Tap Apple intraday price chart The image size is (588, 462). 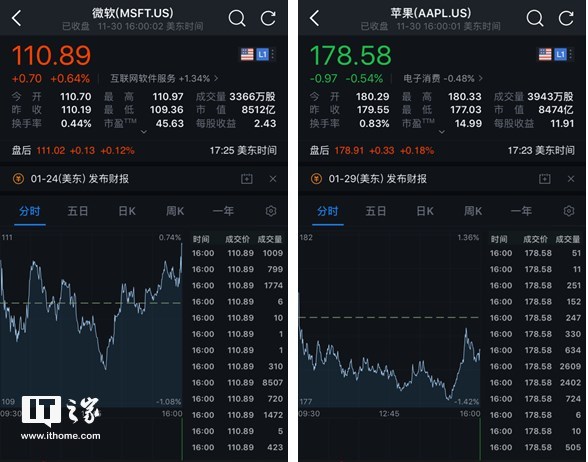(x=389, y=321)
